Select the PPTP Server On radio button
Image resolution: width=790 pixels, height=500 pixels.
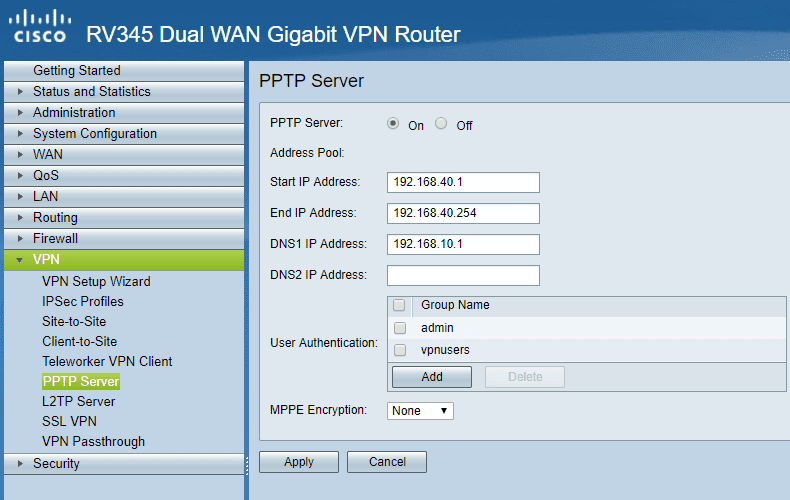click(393, 123)
